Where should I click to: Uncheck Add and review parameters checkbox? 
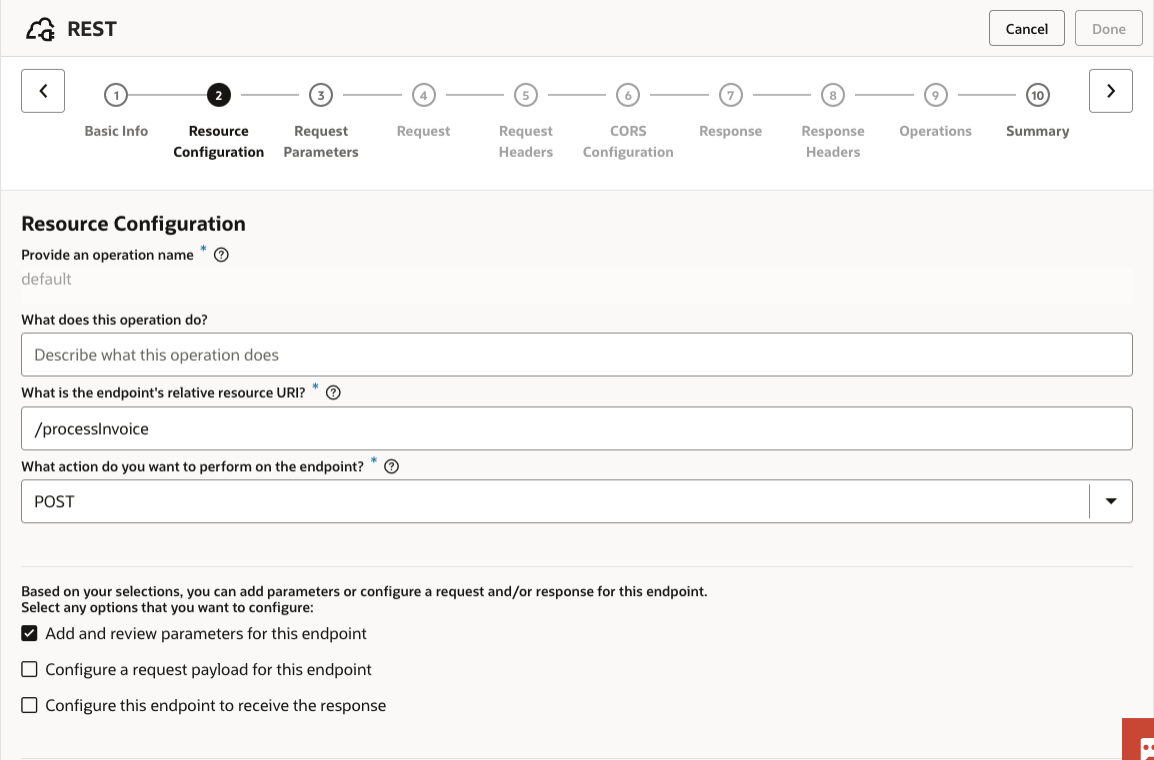click(x=30, y=634)
